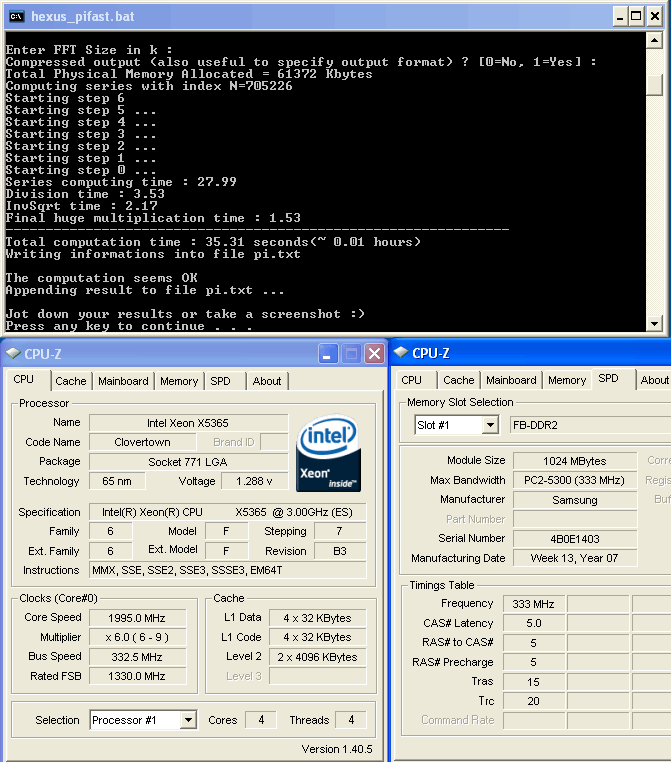Click the console scrollbar down arrow
Viewport: 671px width, 762px height.
coord(654,323)
